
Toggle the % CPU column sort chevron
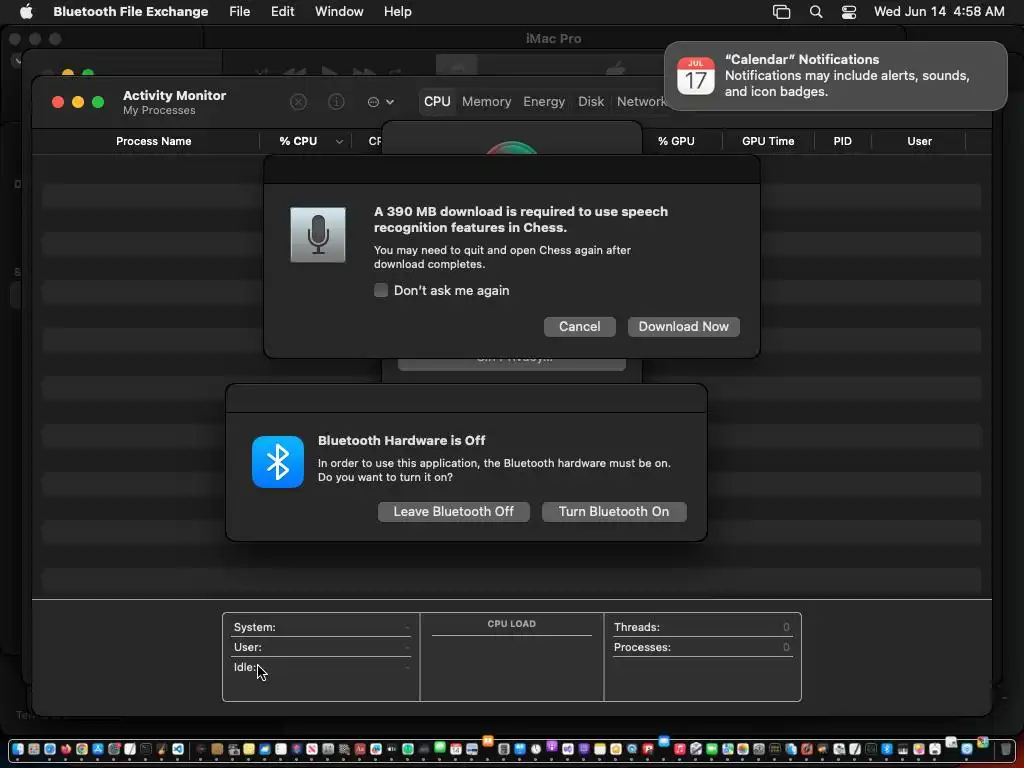tap(339, 142)
